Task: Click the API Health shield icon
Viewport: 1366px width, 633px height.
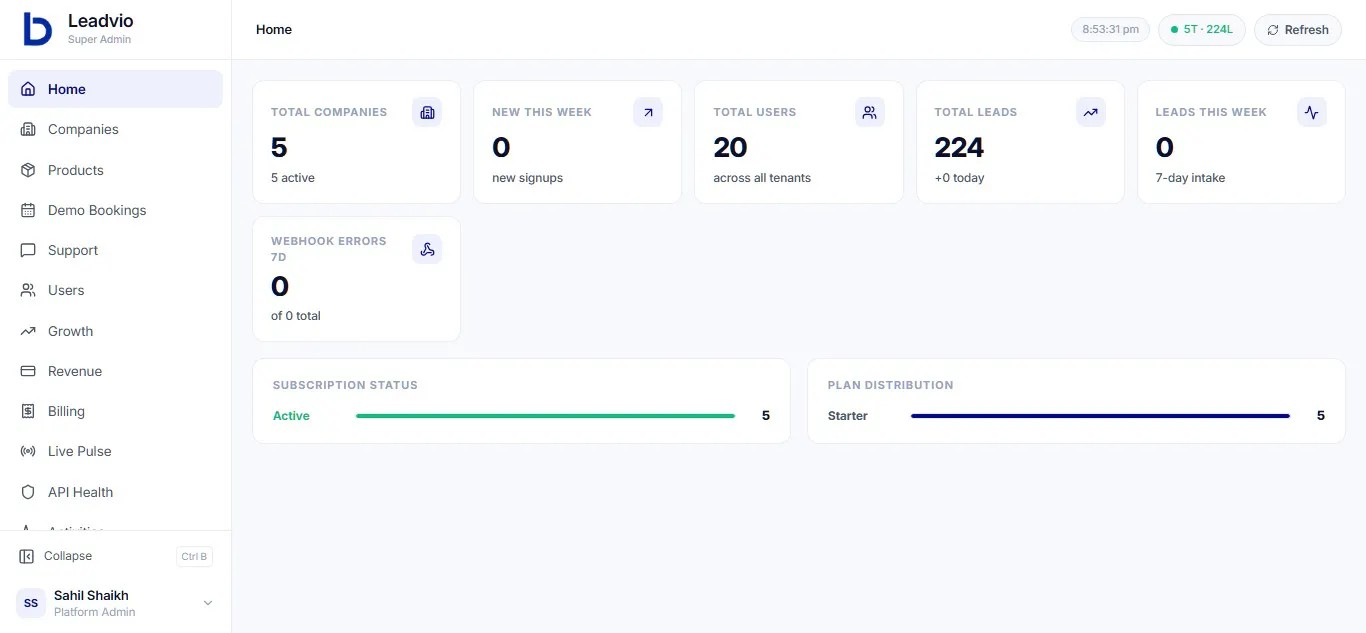Action: (x=28, y=492)
